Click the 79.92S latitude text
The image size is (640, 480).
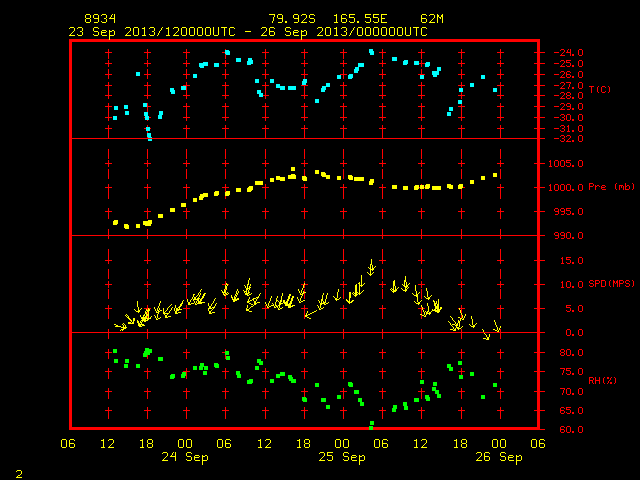(x=292, y=19)
